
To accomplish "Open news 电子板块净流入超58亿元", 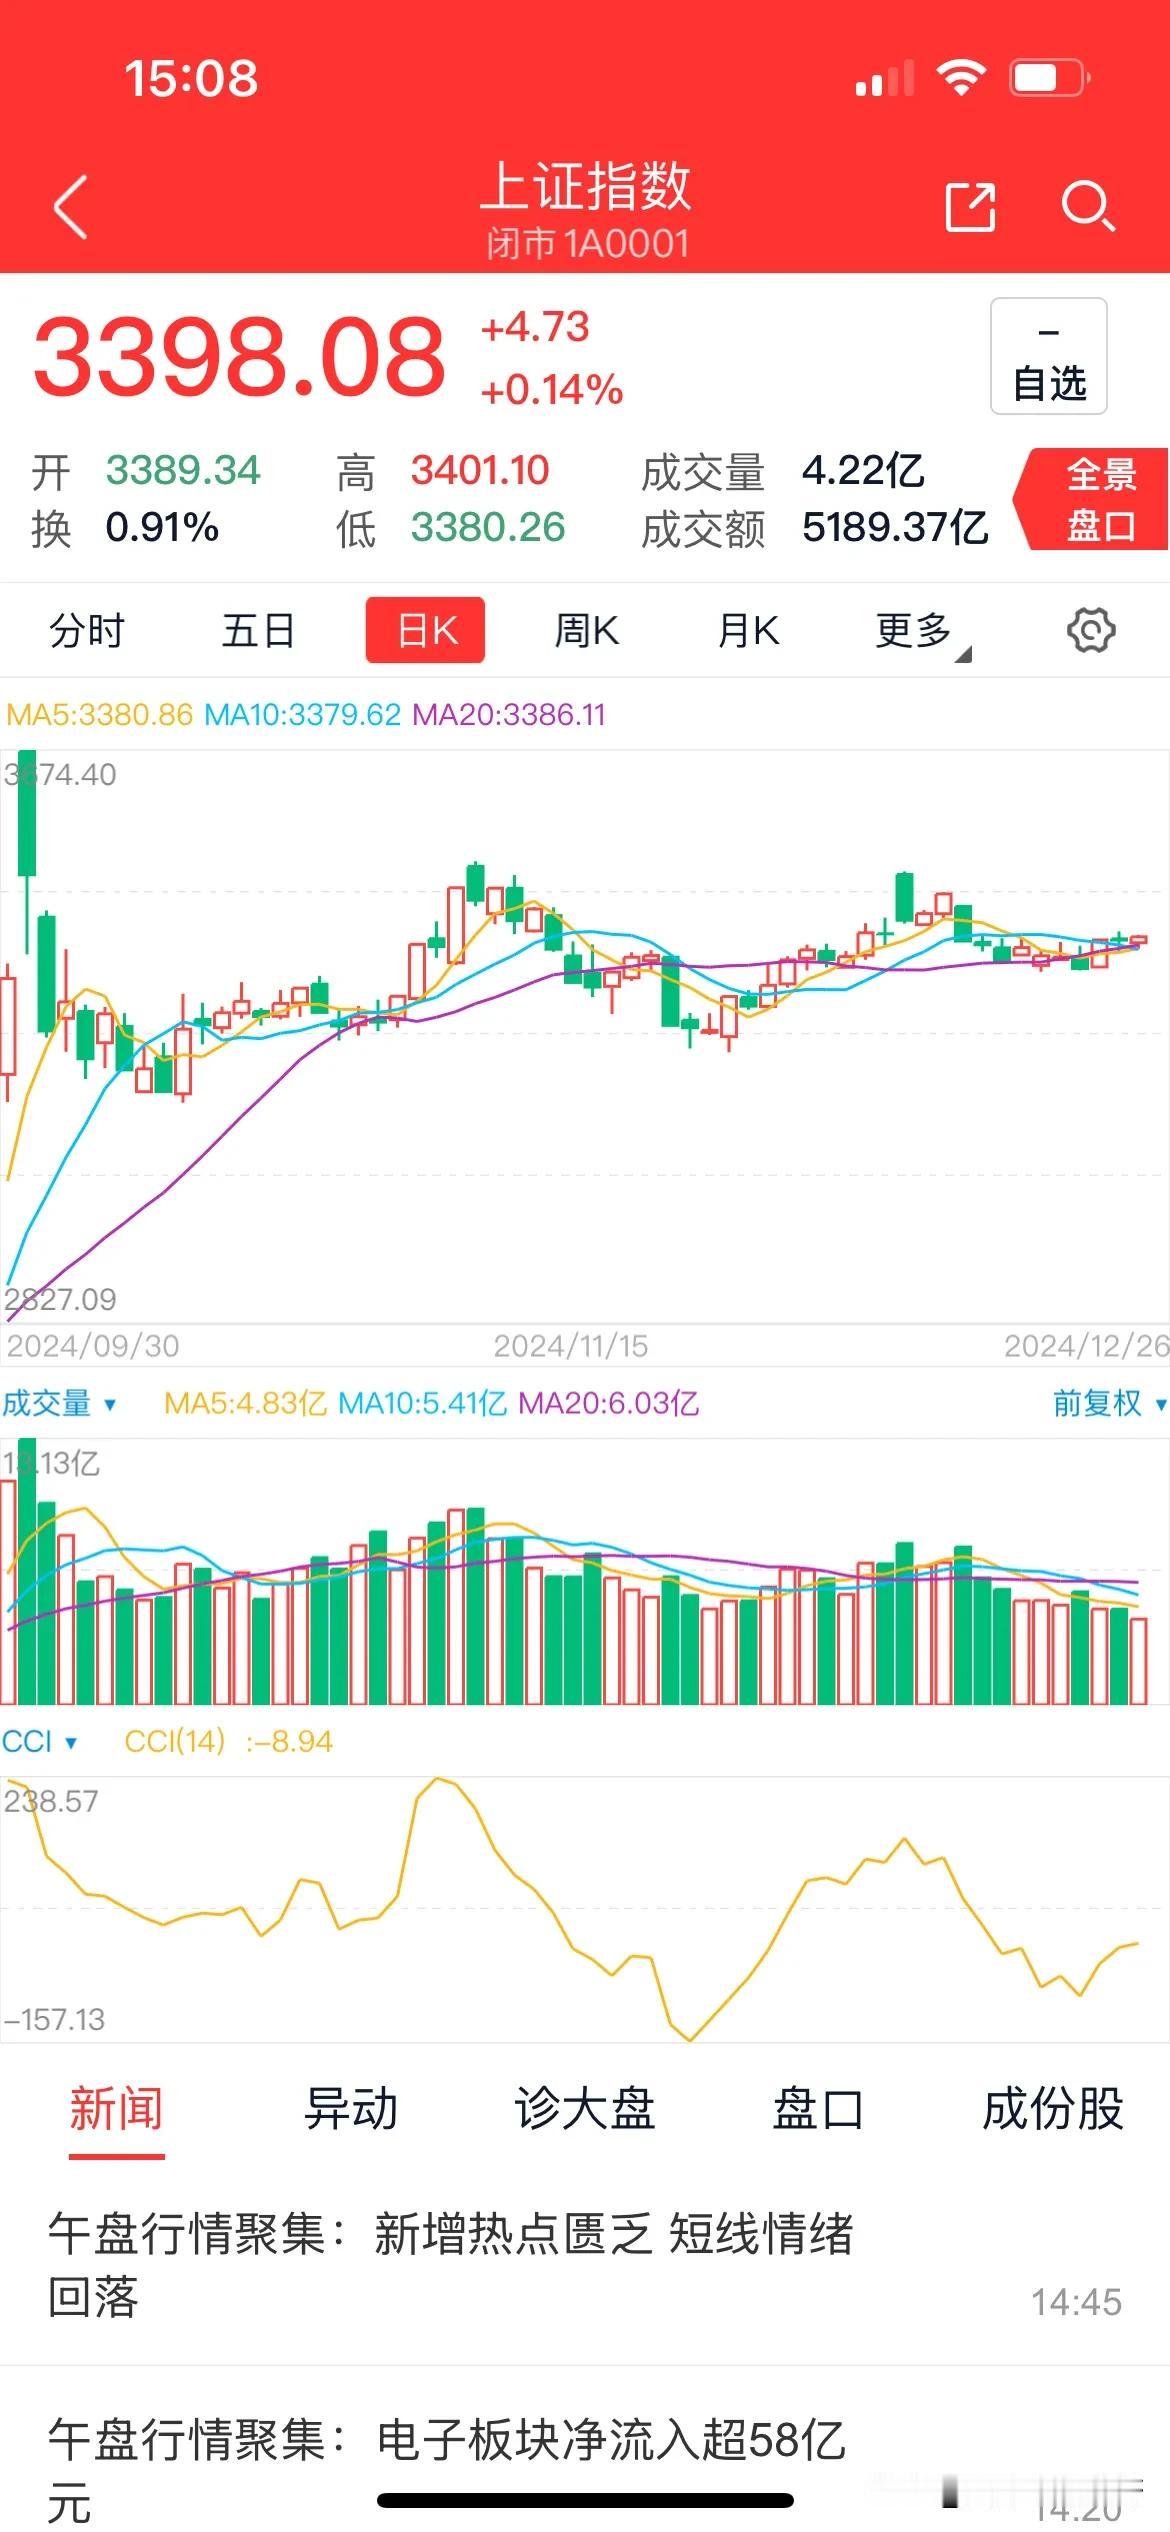I will click(x=585, y=2450).
